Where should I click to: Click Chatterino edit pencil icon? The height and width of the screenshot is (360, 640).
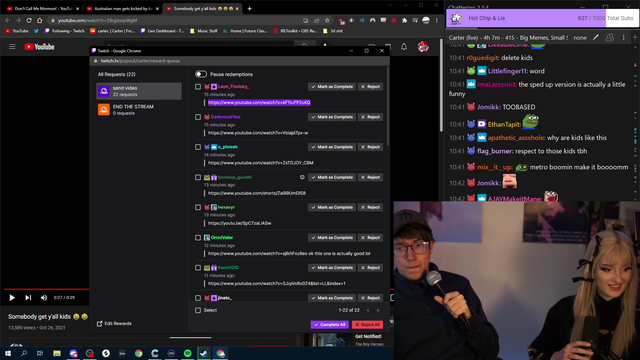pos(596,38)
